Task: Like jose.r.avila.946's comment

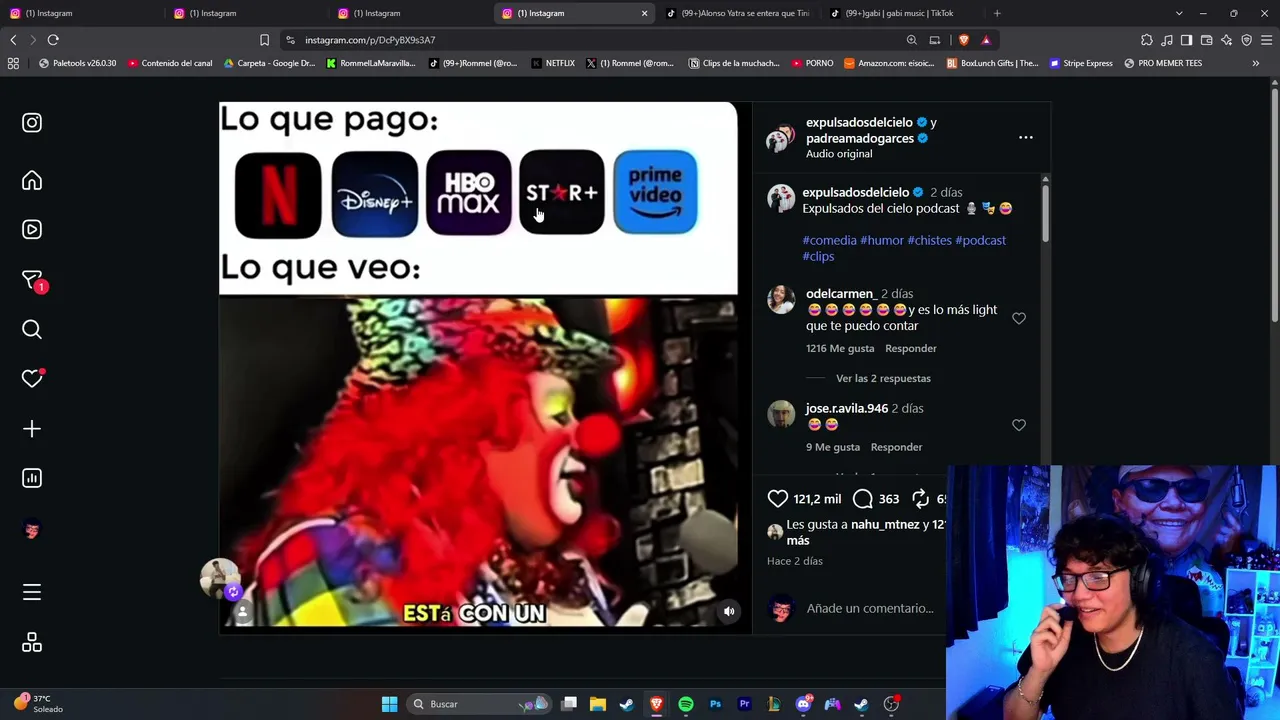Action: [1018, 425]
